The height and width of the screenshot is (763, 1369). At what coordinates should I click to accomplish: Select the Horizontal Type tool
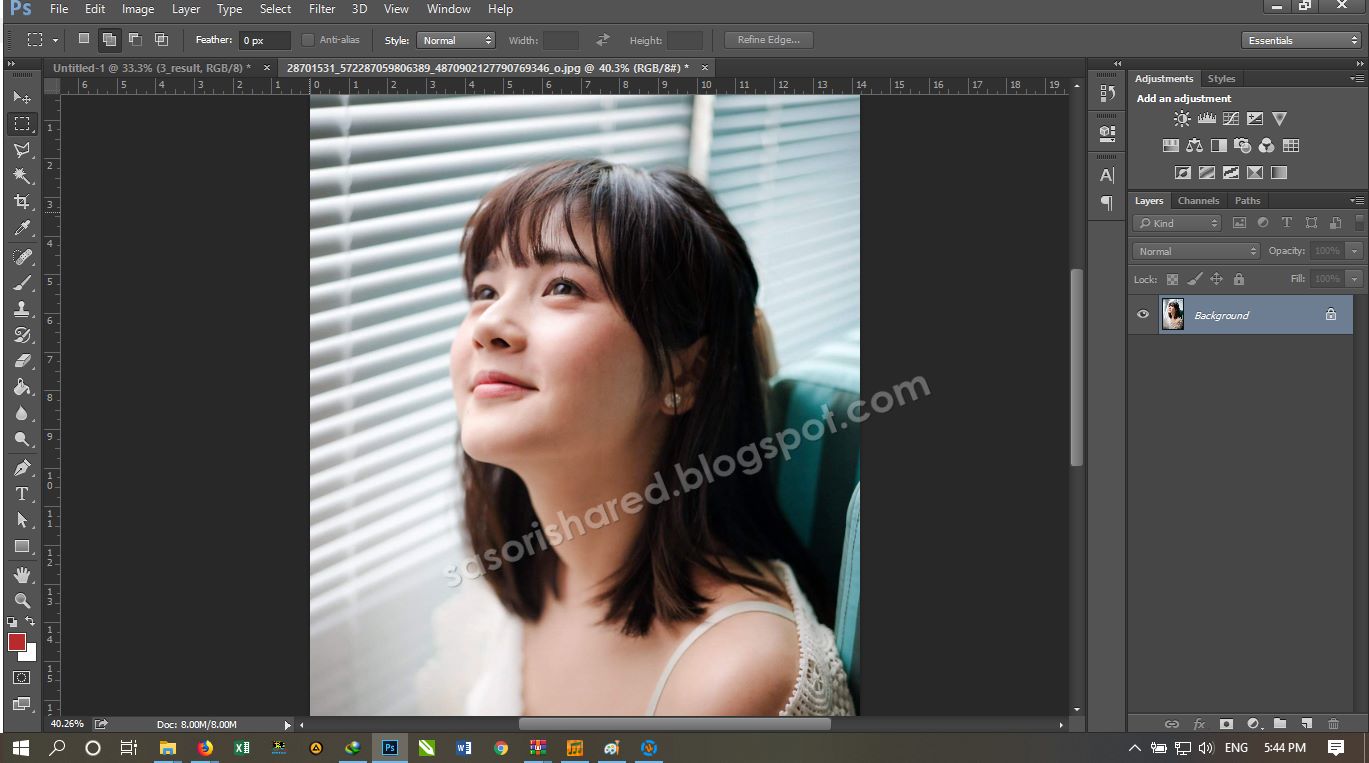click(22, 494)
